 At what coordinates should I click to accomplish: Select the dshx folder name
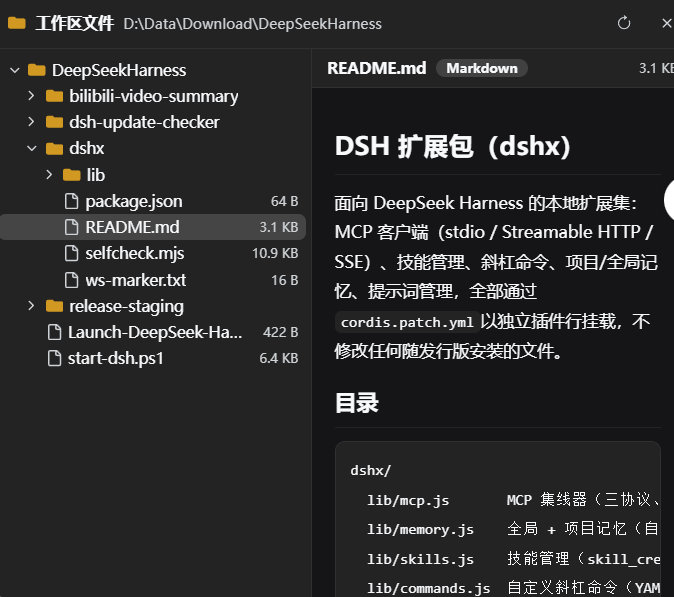pyautogui.click(x=86, y=148)
